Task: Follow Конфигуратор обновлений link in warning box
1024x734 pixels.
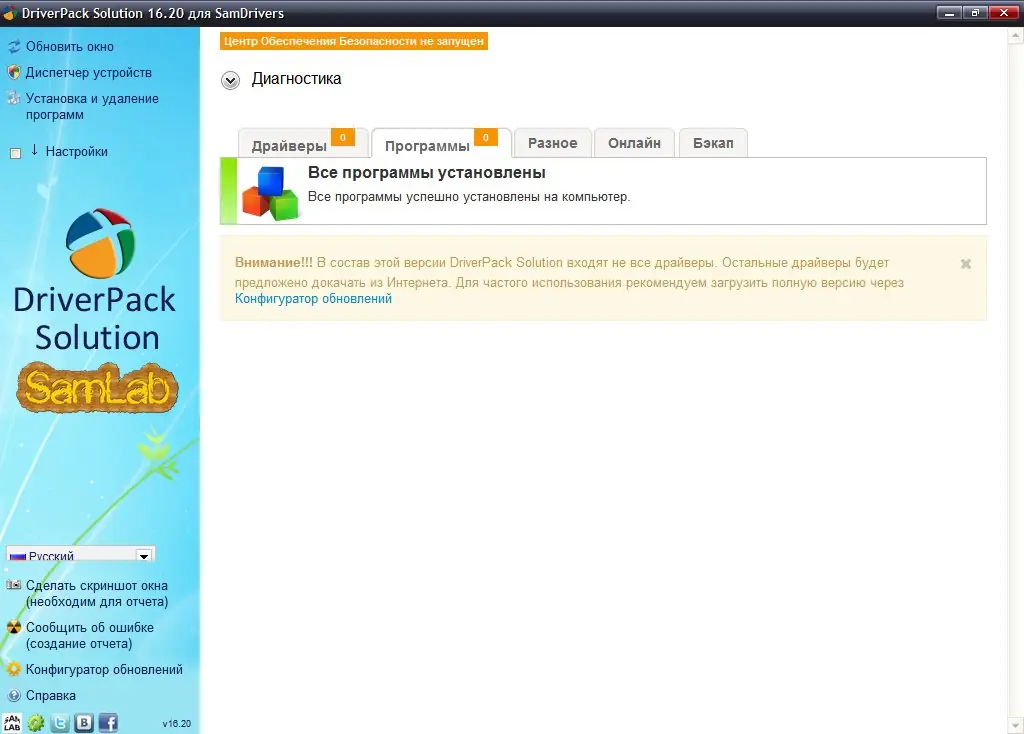Action: pyautogui.click(x=313, y=298)
